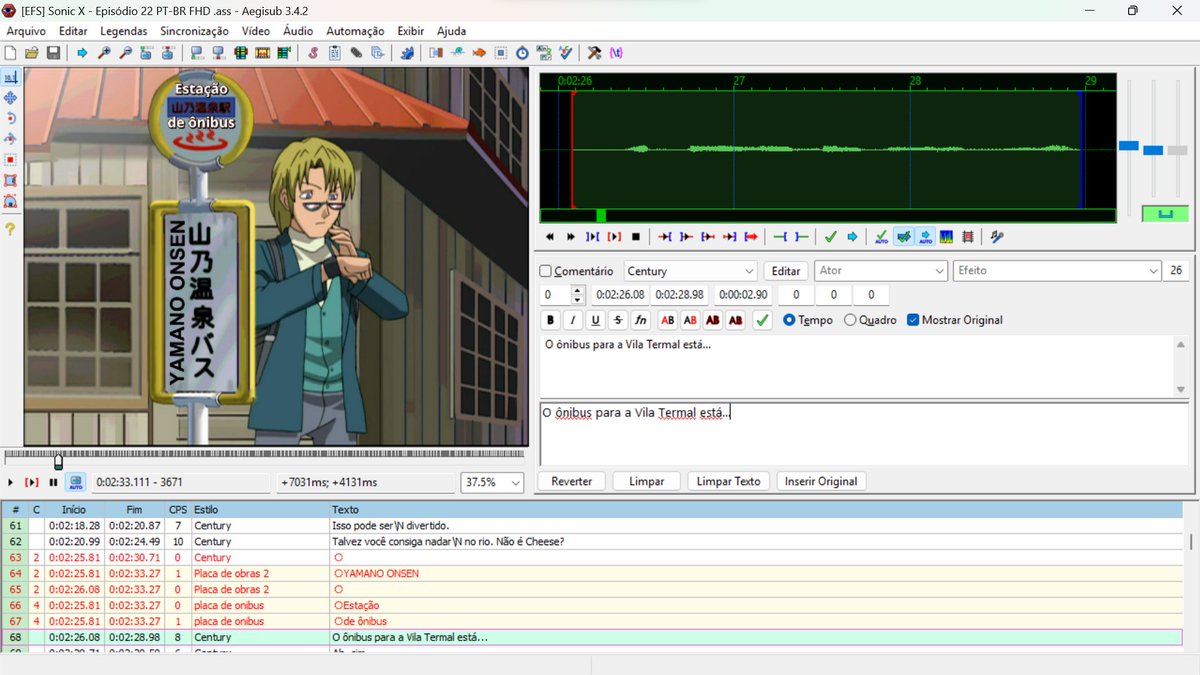The height and width of the screenshot is (675, 1200).
Task: Commit line with the edit box green checkmark
Action: click(762, 320)
